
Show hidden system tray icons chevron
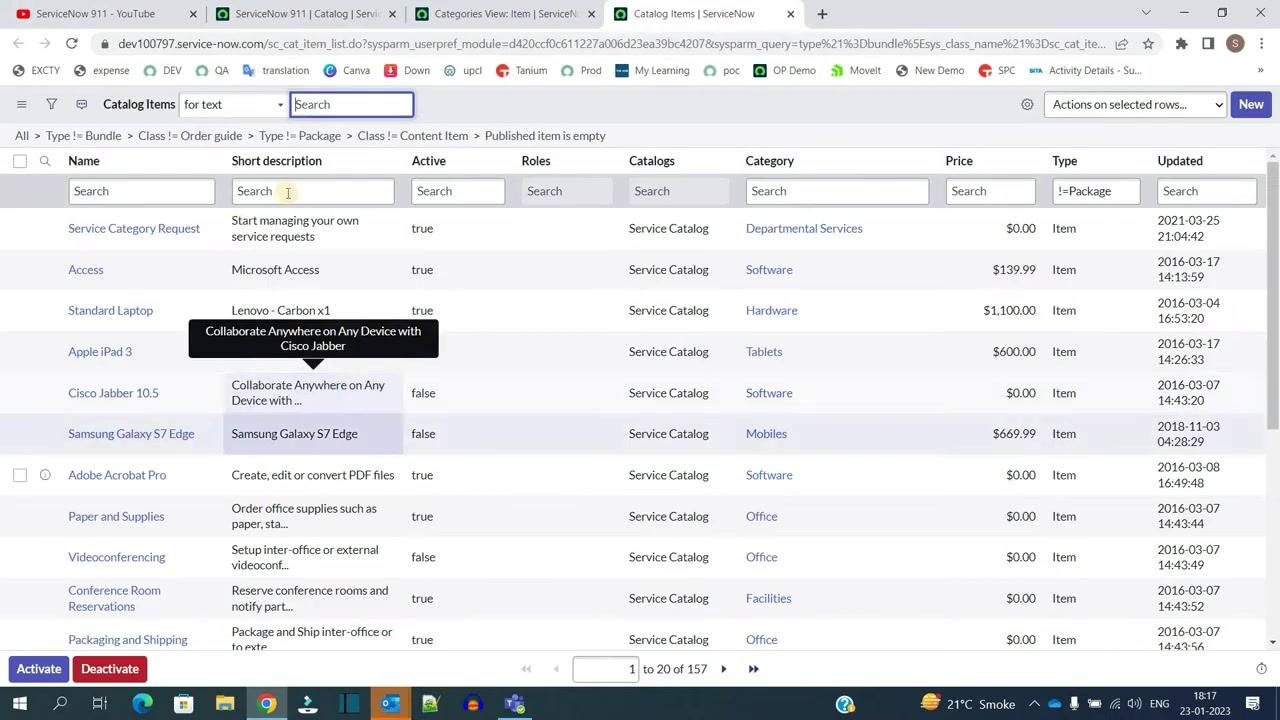[x=1034, y=704]
